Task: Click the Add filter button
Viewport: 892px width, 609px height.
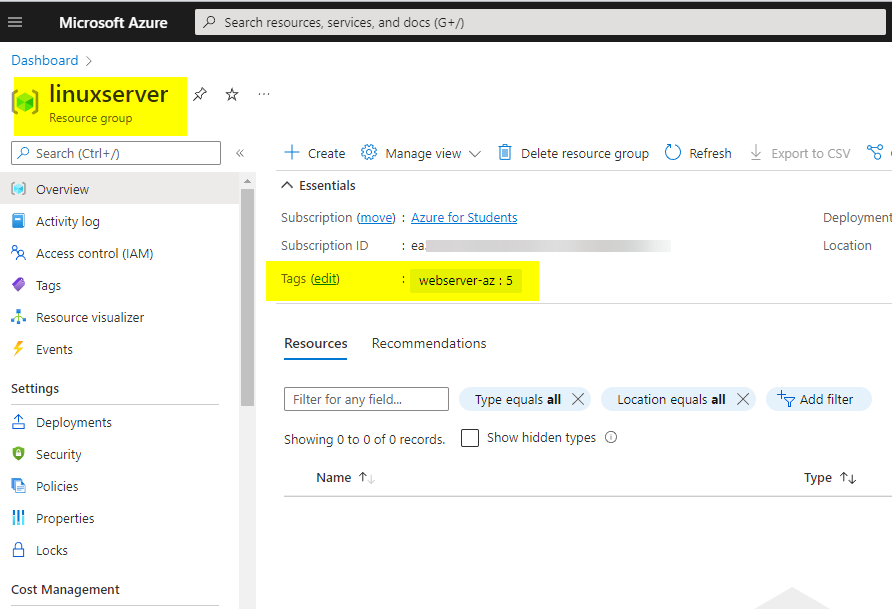Action: (x=819, y=399)
